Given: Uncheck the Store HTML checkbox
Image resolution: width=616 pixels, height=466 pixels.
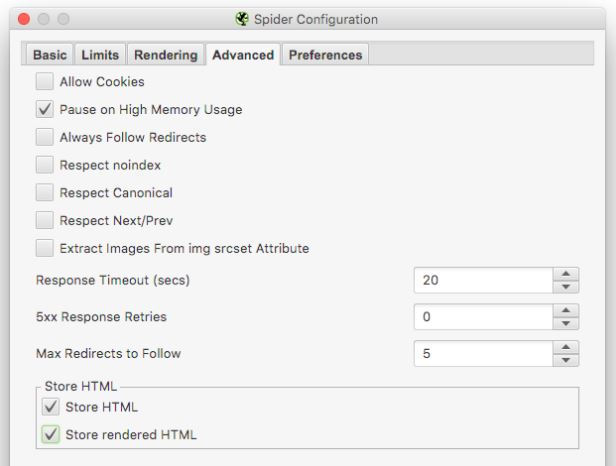Looking at the screenshot, I should point(51,407).
